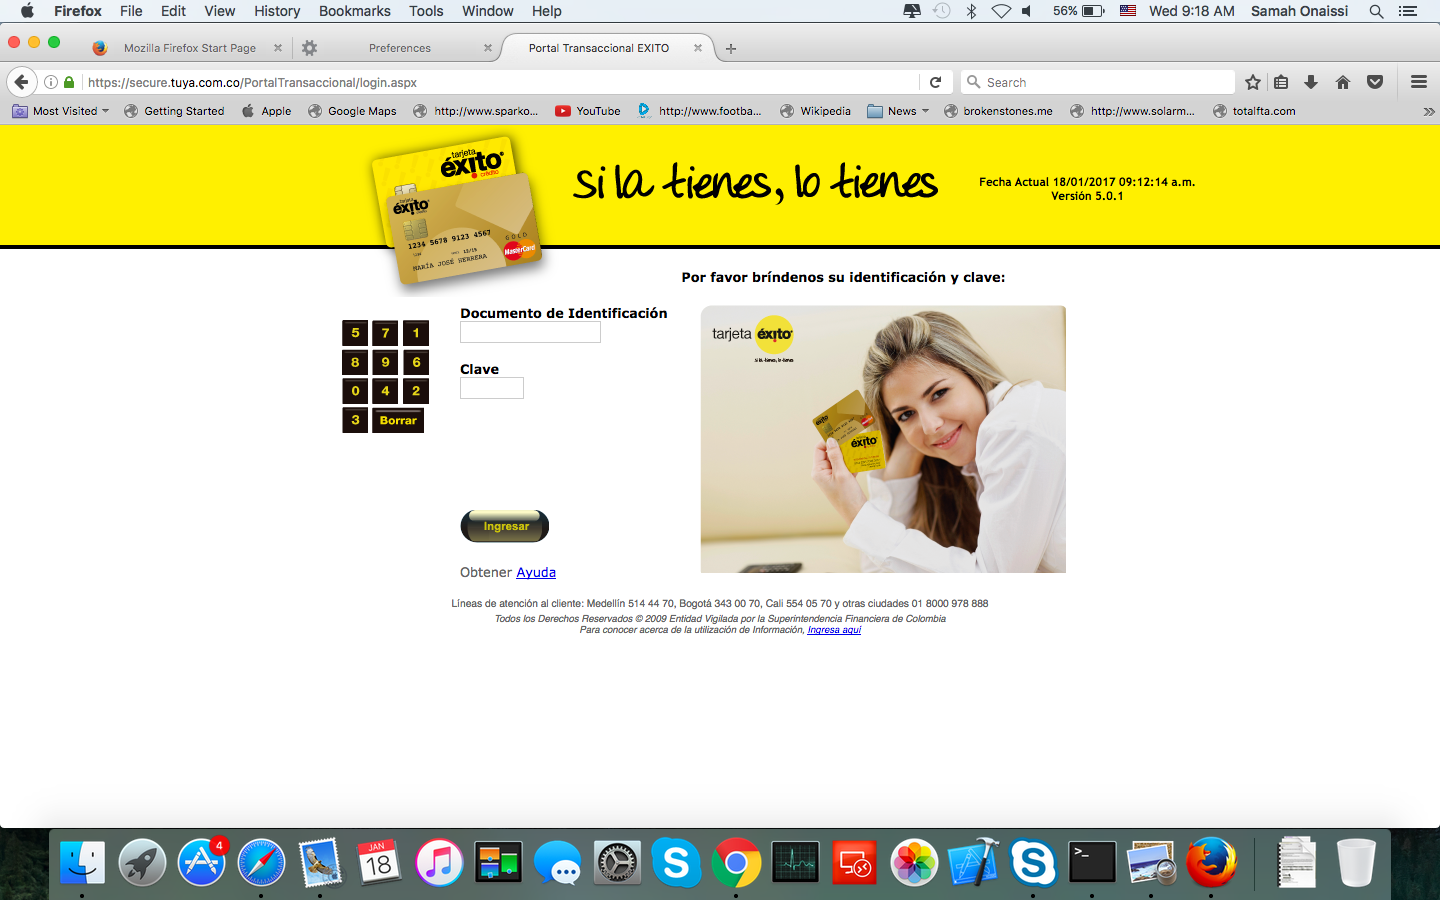
Task: Open the input source flag menu
Action: [1128, 11]
